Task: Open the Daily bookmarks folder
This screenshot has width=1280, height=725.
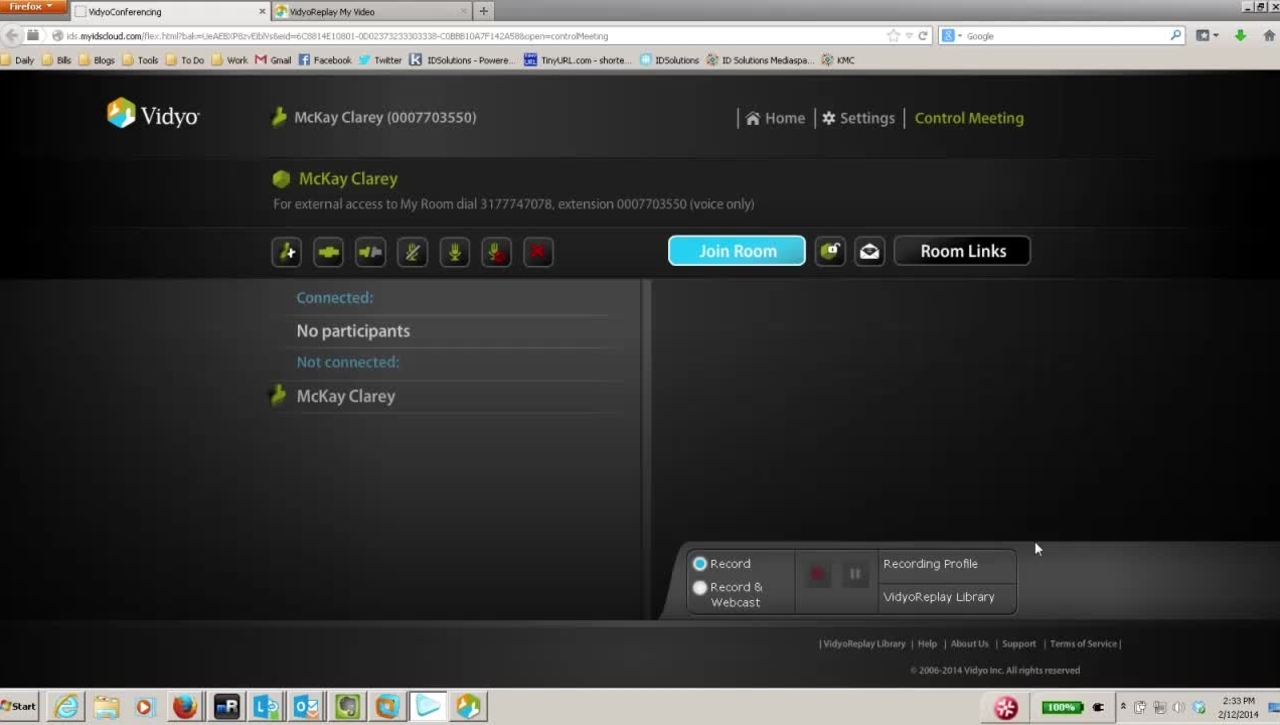Action: (17, 60)
